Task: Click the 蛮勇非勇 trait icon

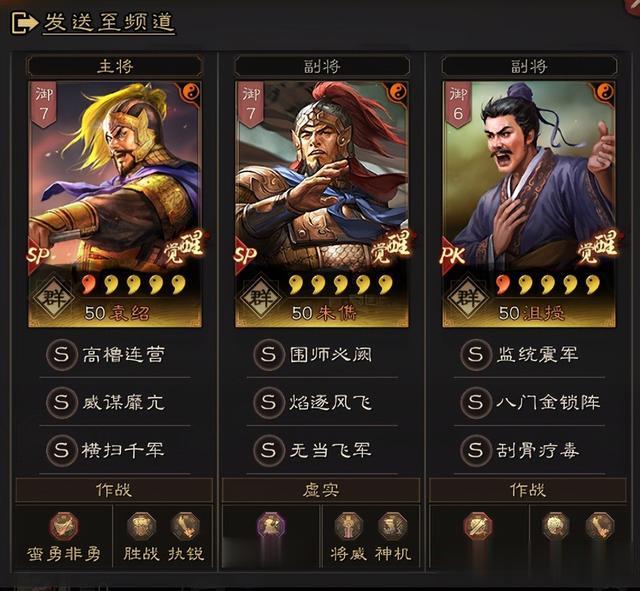Action: [64, 526]
